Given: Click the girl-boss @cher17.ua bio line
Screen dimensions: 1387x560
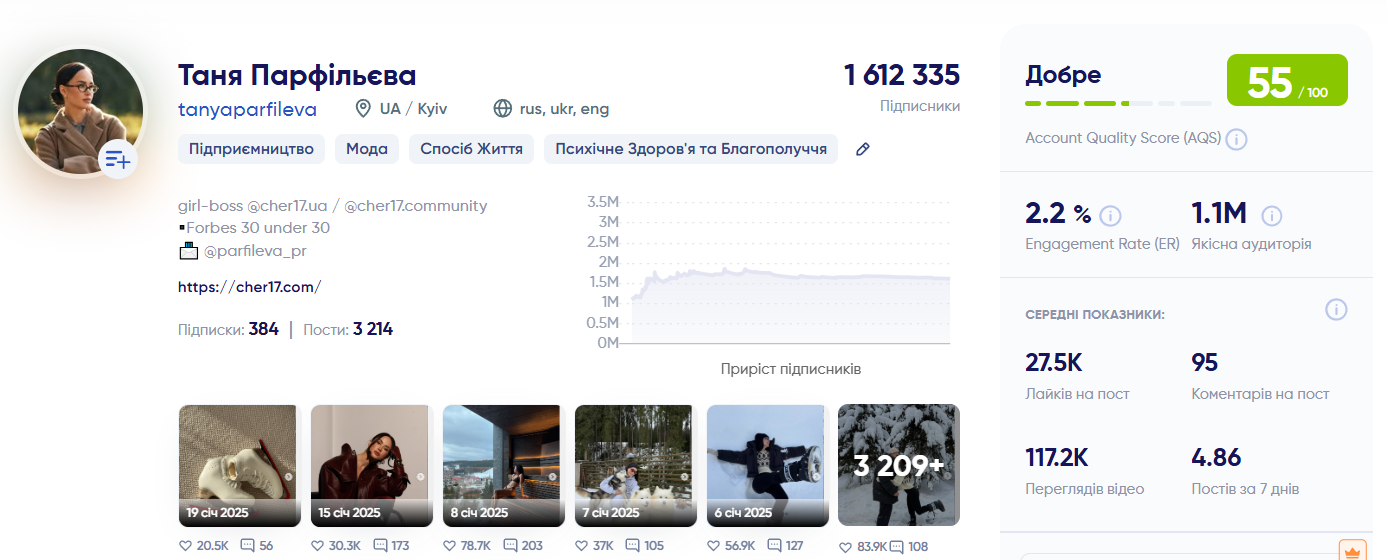Looking at the screenshot, I should coord(333,206).
